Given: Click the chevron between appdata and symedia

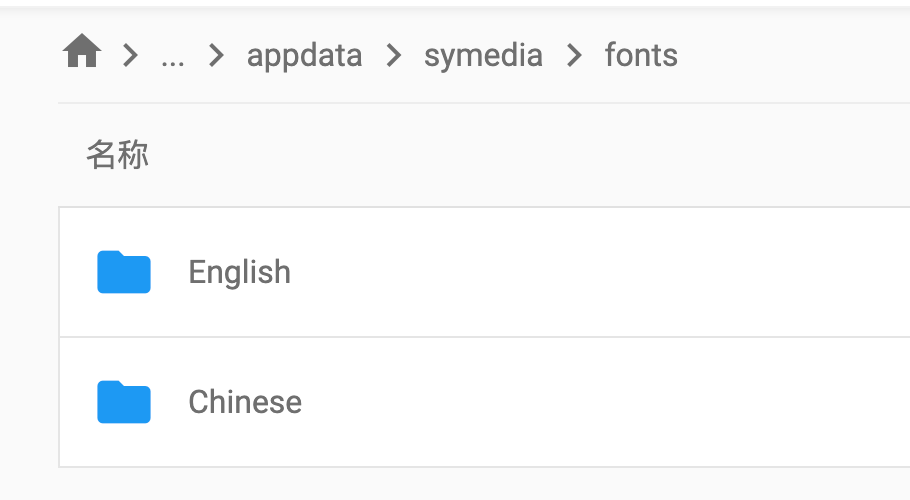Looking at the screenshot, I should [393, 56].
